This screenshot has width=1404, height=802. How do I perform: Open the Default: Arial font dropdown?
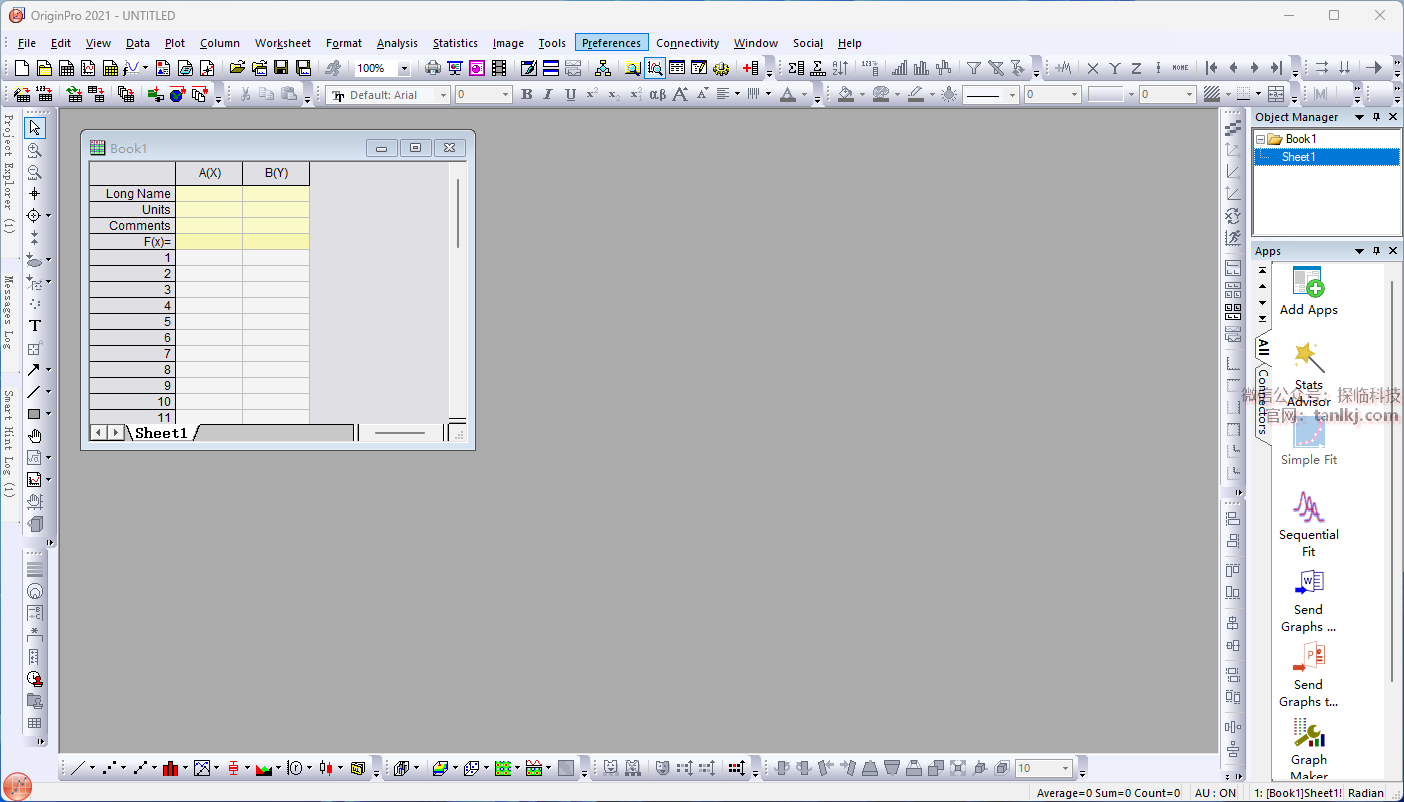[443, 95]
